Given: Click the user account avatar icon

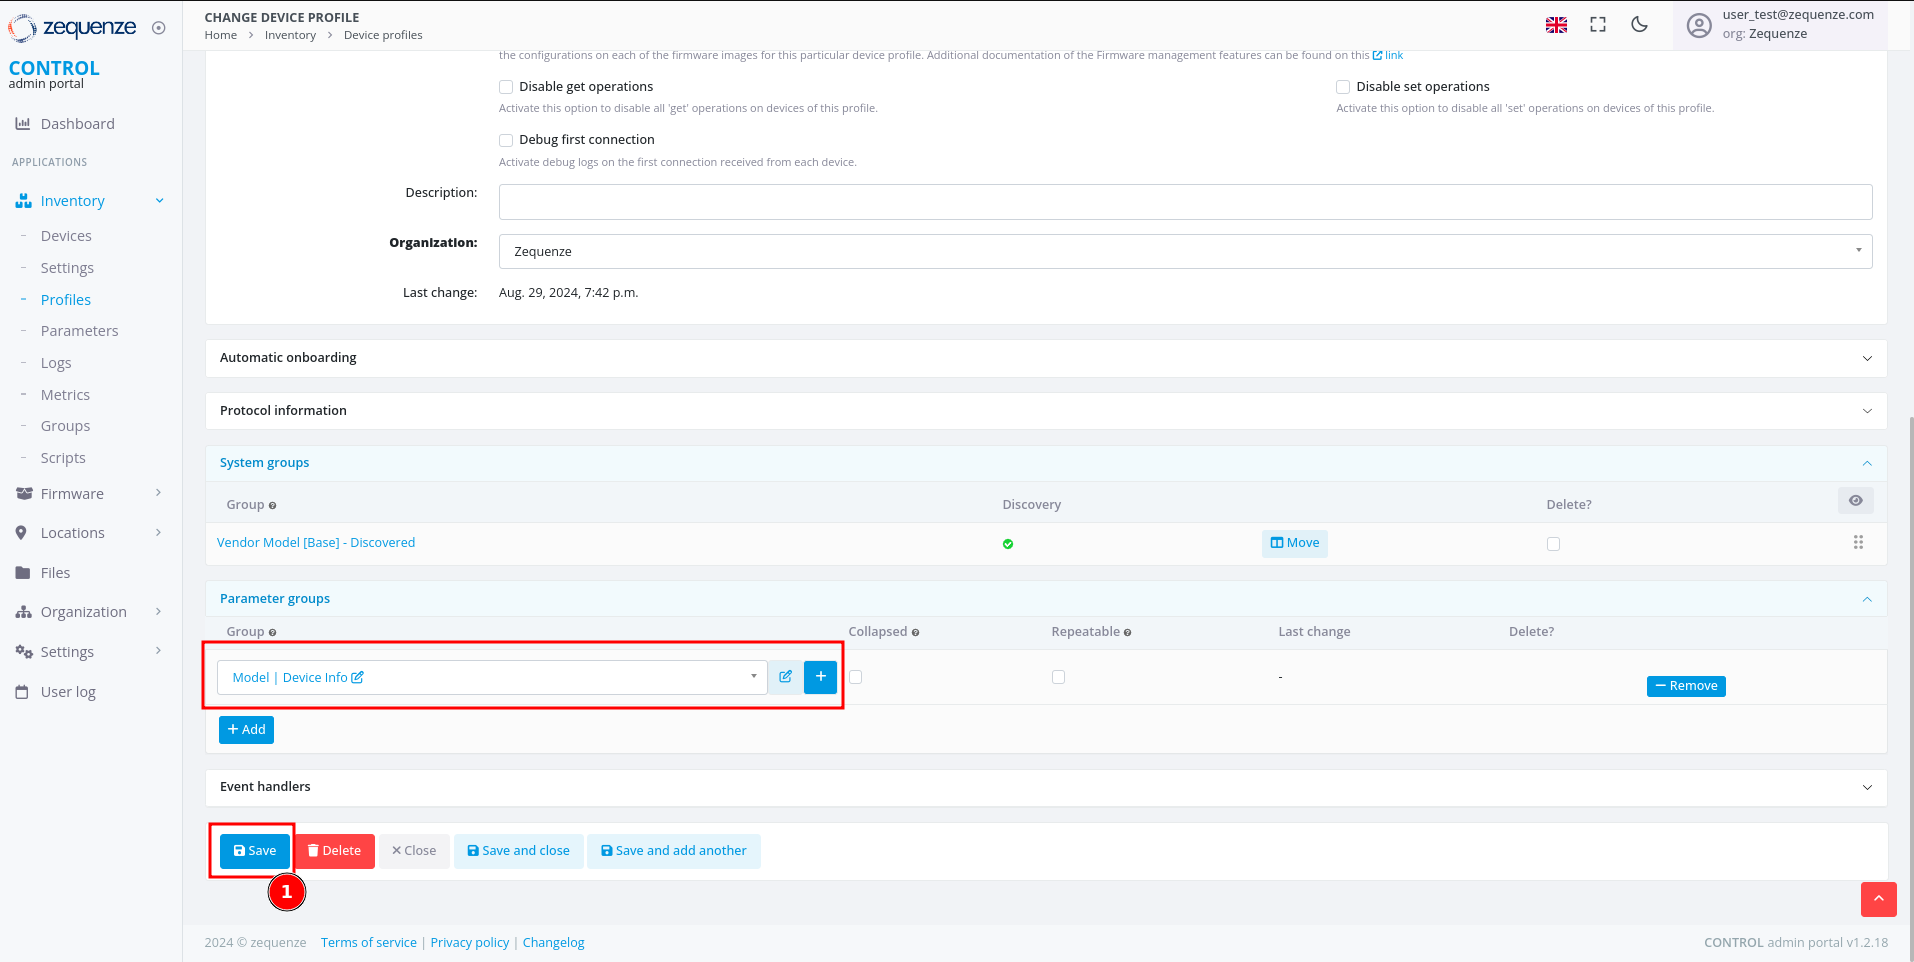Looking at the screenshot, I should click(x=1699, y=25).
